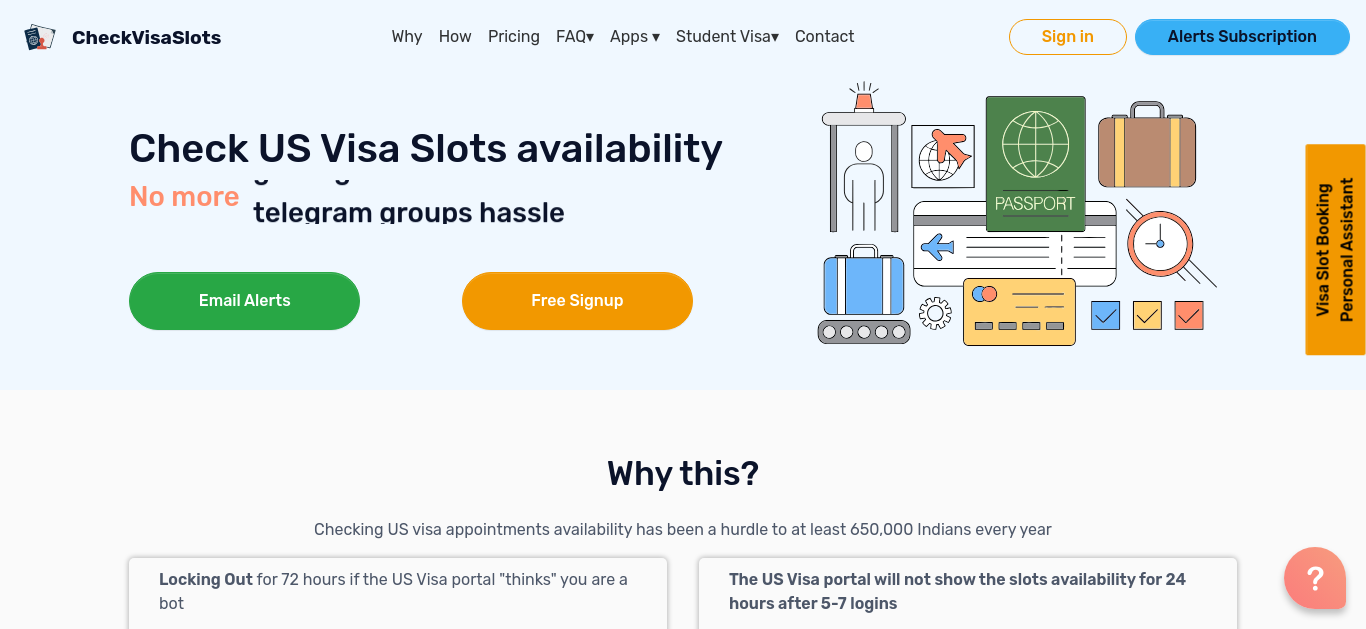Click the red checkbox in illustration
The image size is (1366, 629).
click(x=1189, y=316)
